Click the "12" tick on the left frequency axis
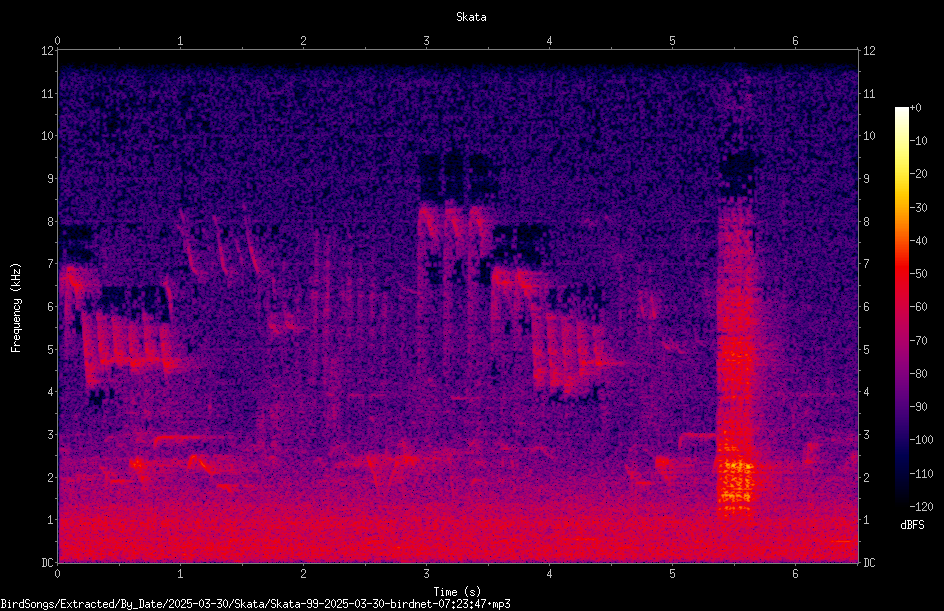This screenshot has width=944, height=611. [48, 51]
